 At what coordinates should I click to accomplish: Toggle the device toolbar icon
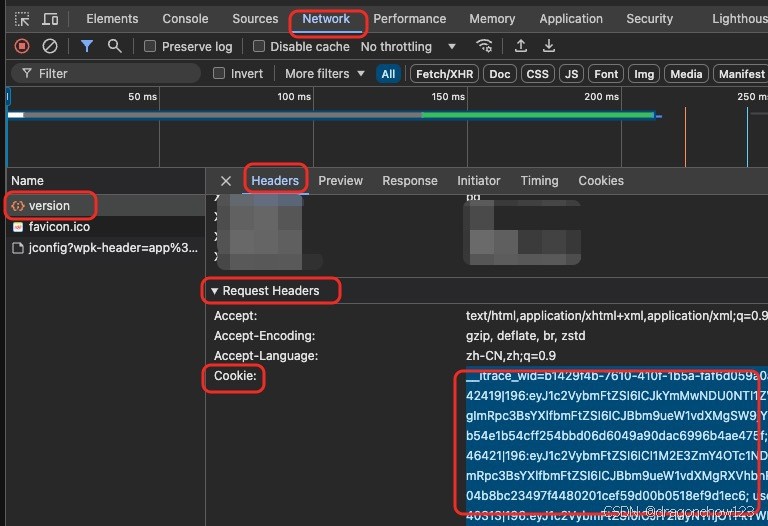pyautogui.click(x=50, y=19)
